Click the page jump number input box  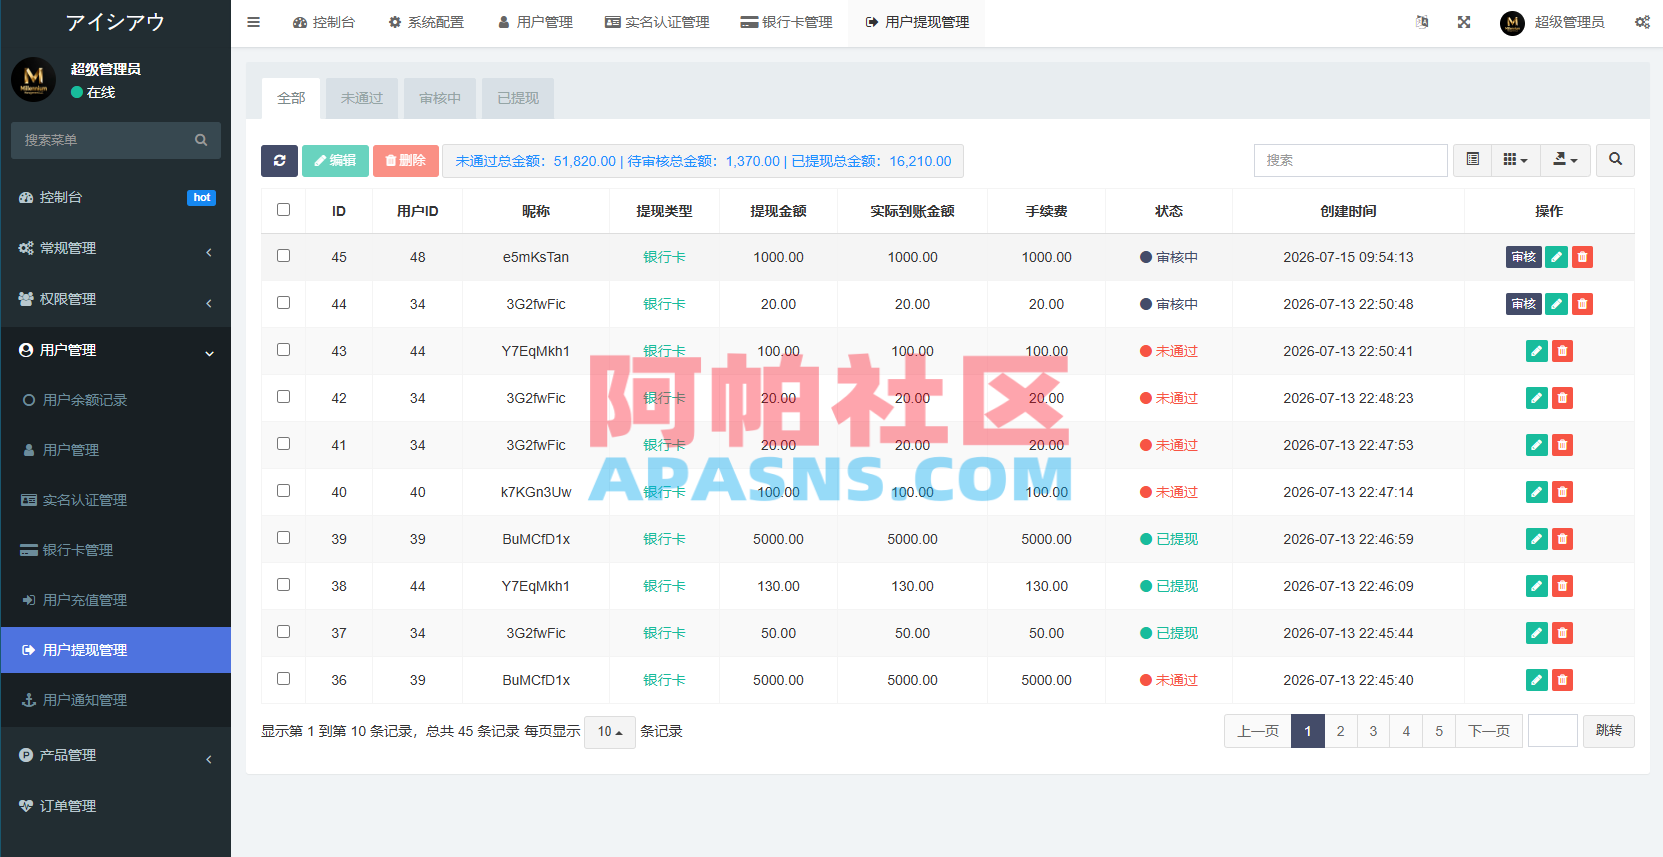(1553, 731)
